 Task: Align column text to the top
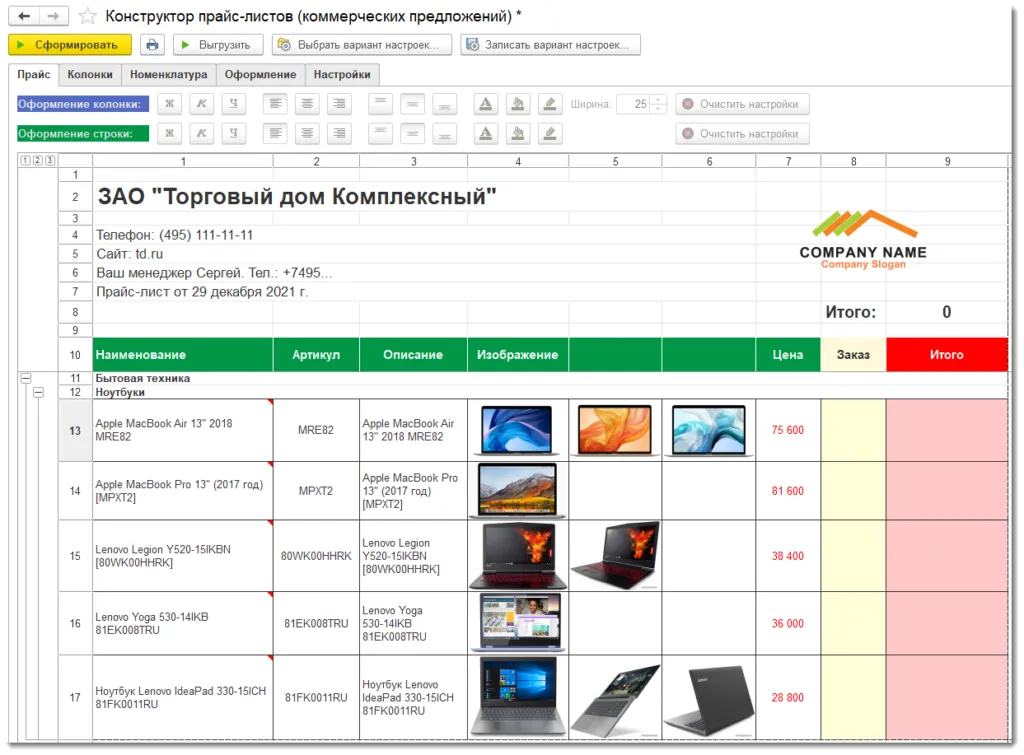point(380,104)
